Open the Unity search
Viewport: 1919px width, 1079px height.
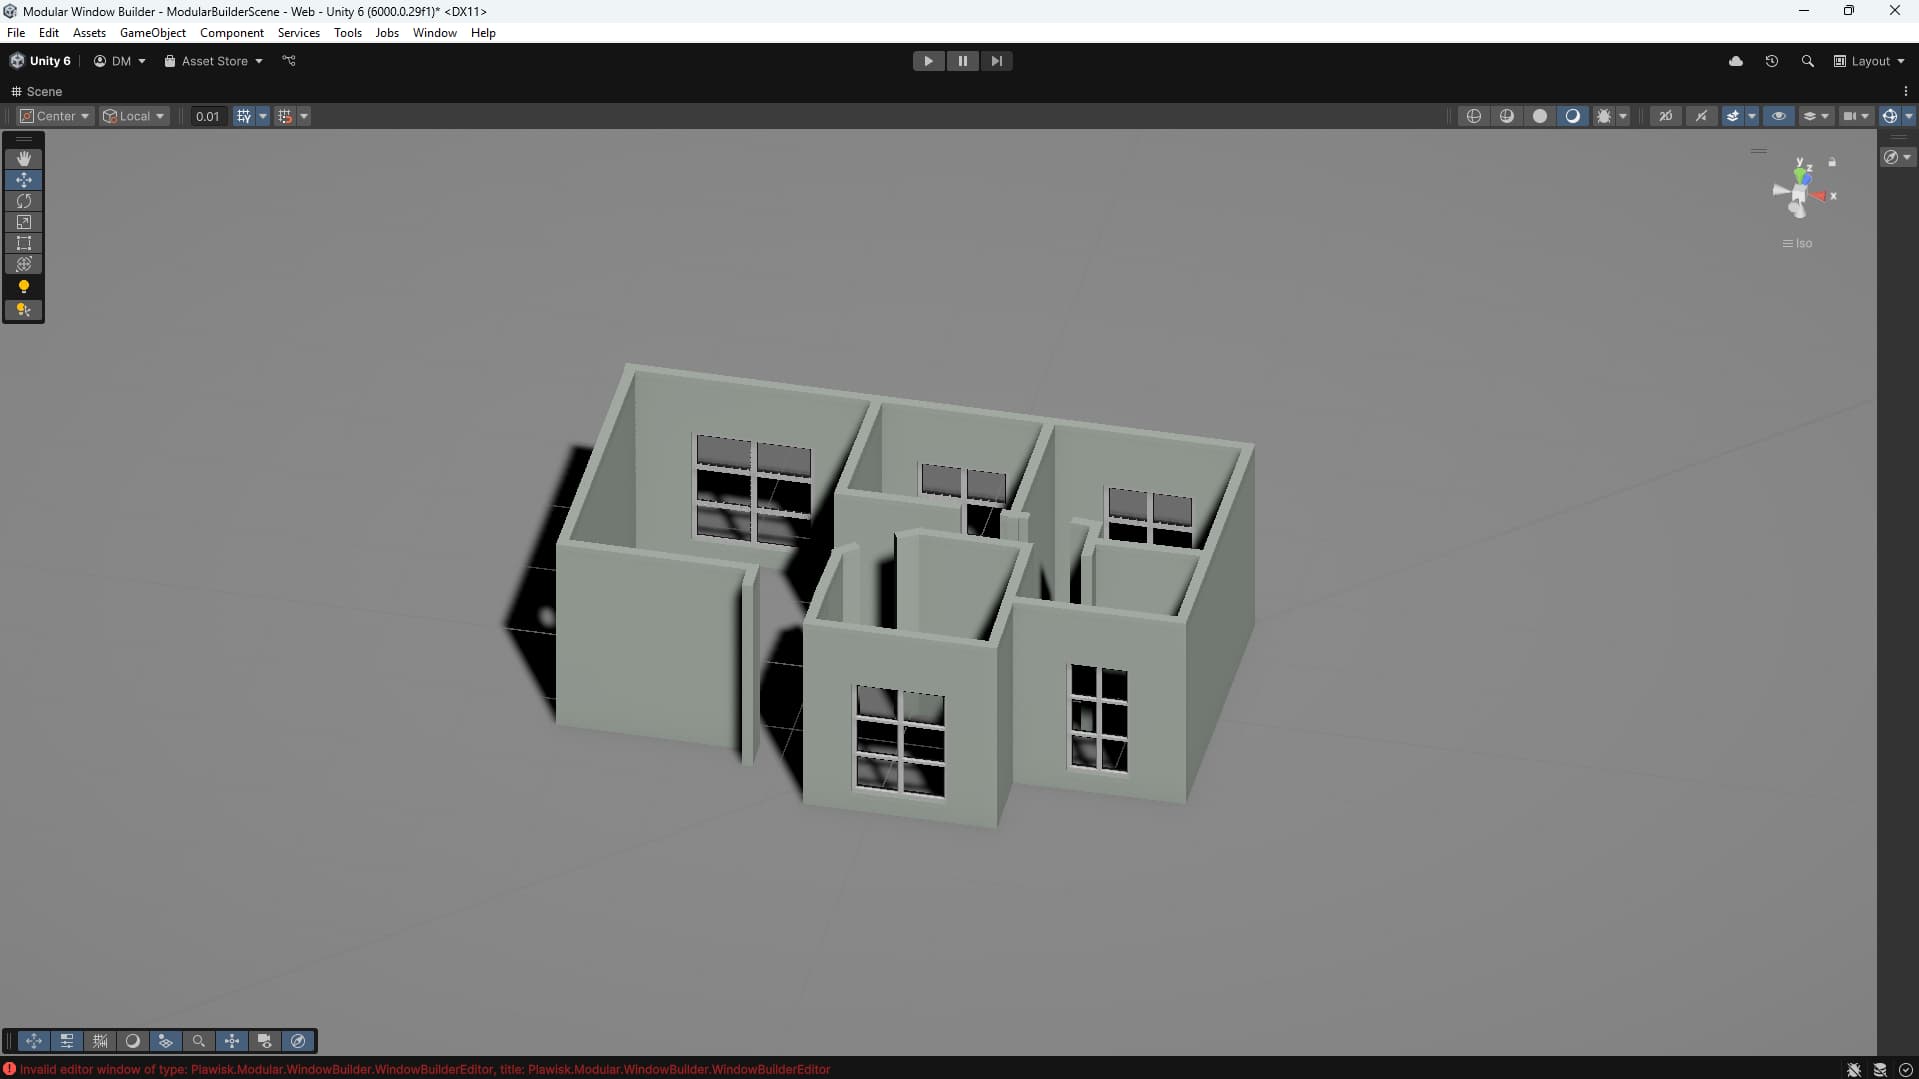[x=1807, y=61]
